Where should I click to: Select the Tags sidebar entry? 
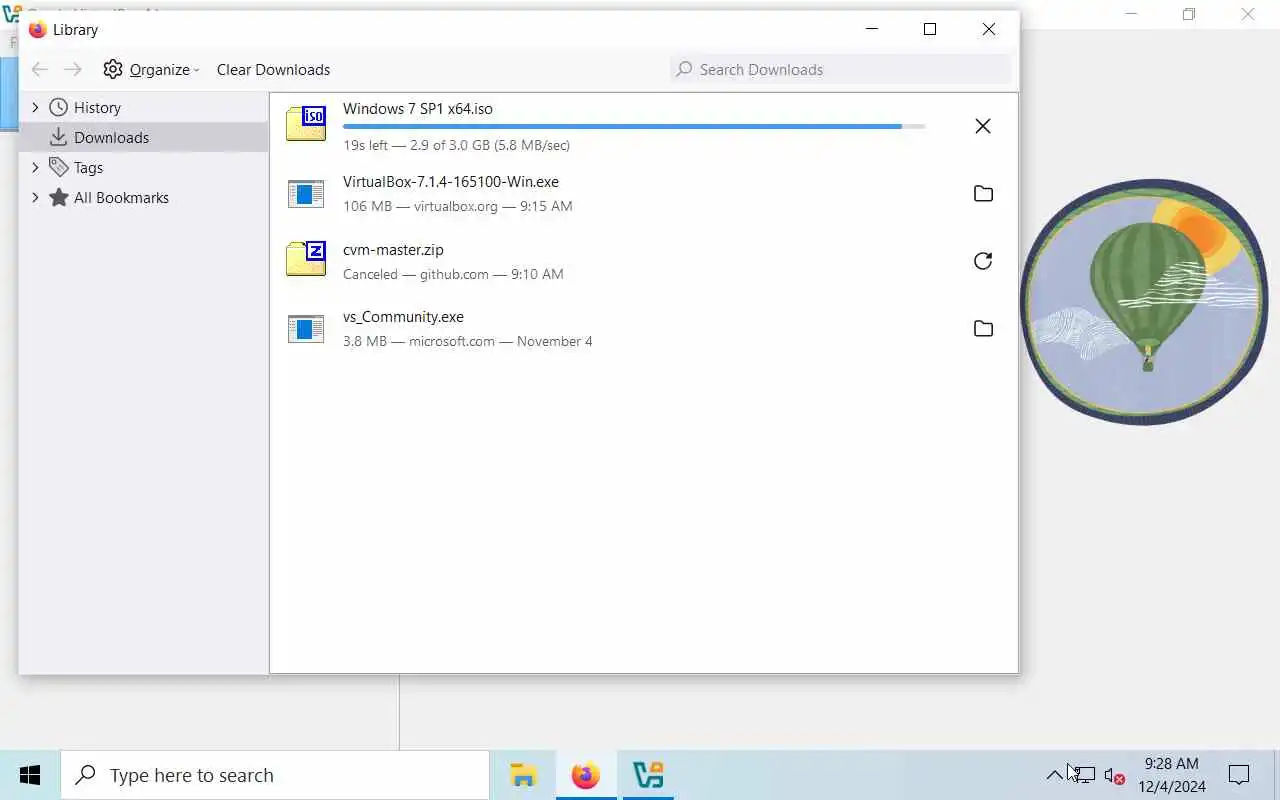tap(144, 167)
